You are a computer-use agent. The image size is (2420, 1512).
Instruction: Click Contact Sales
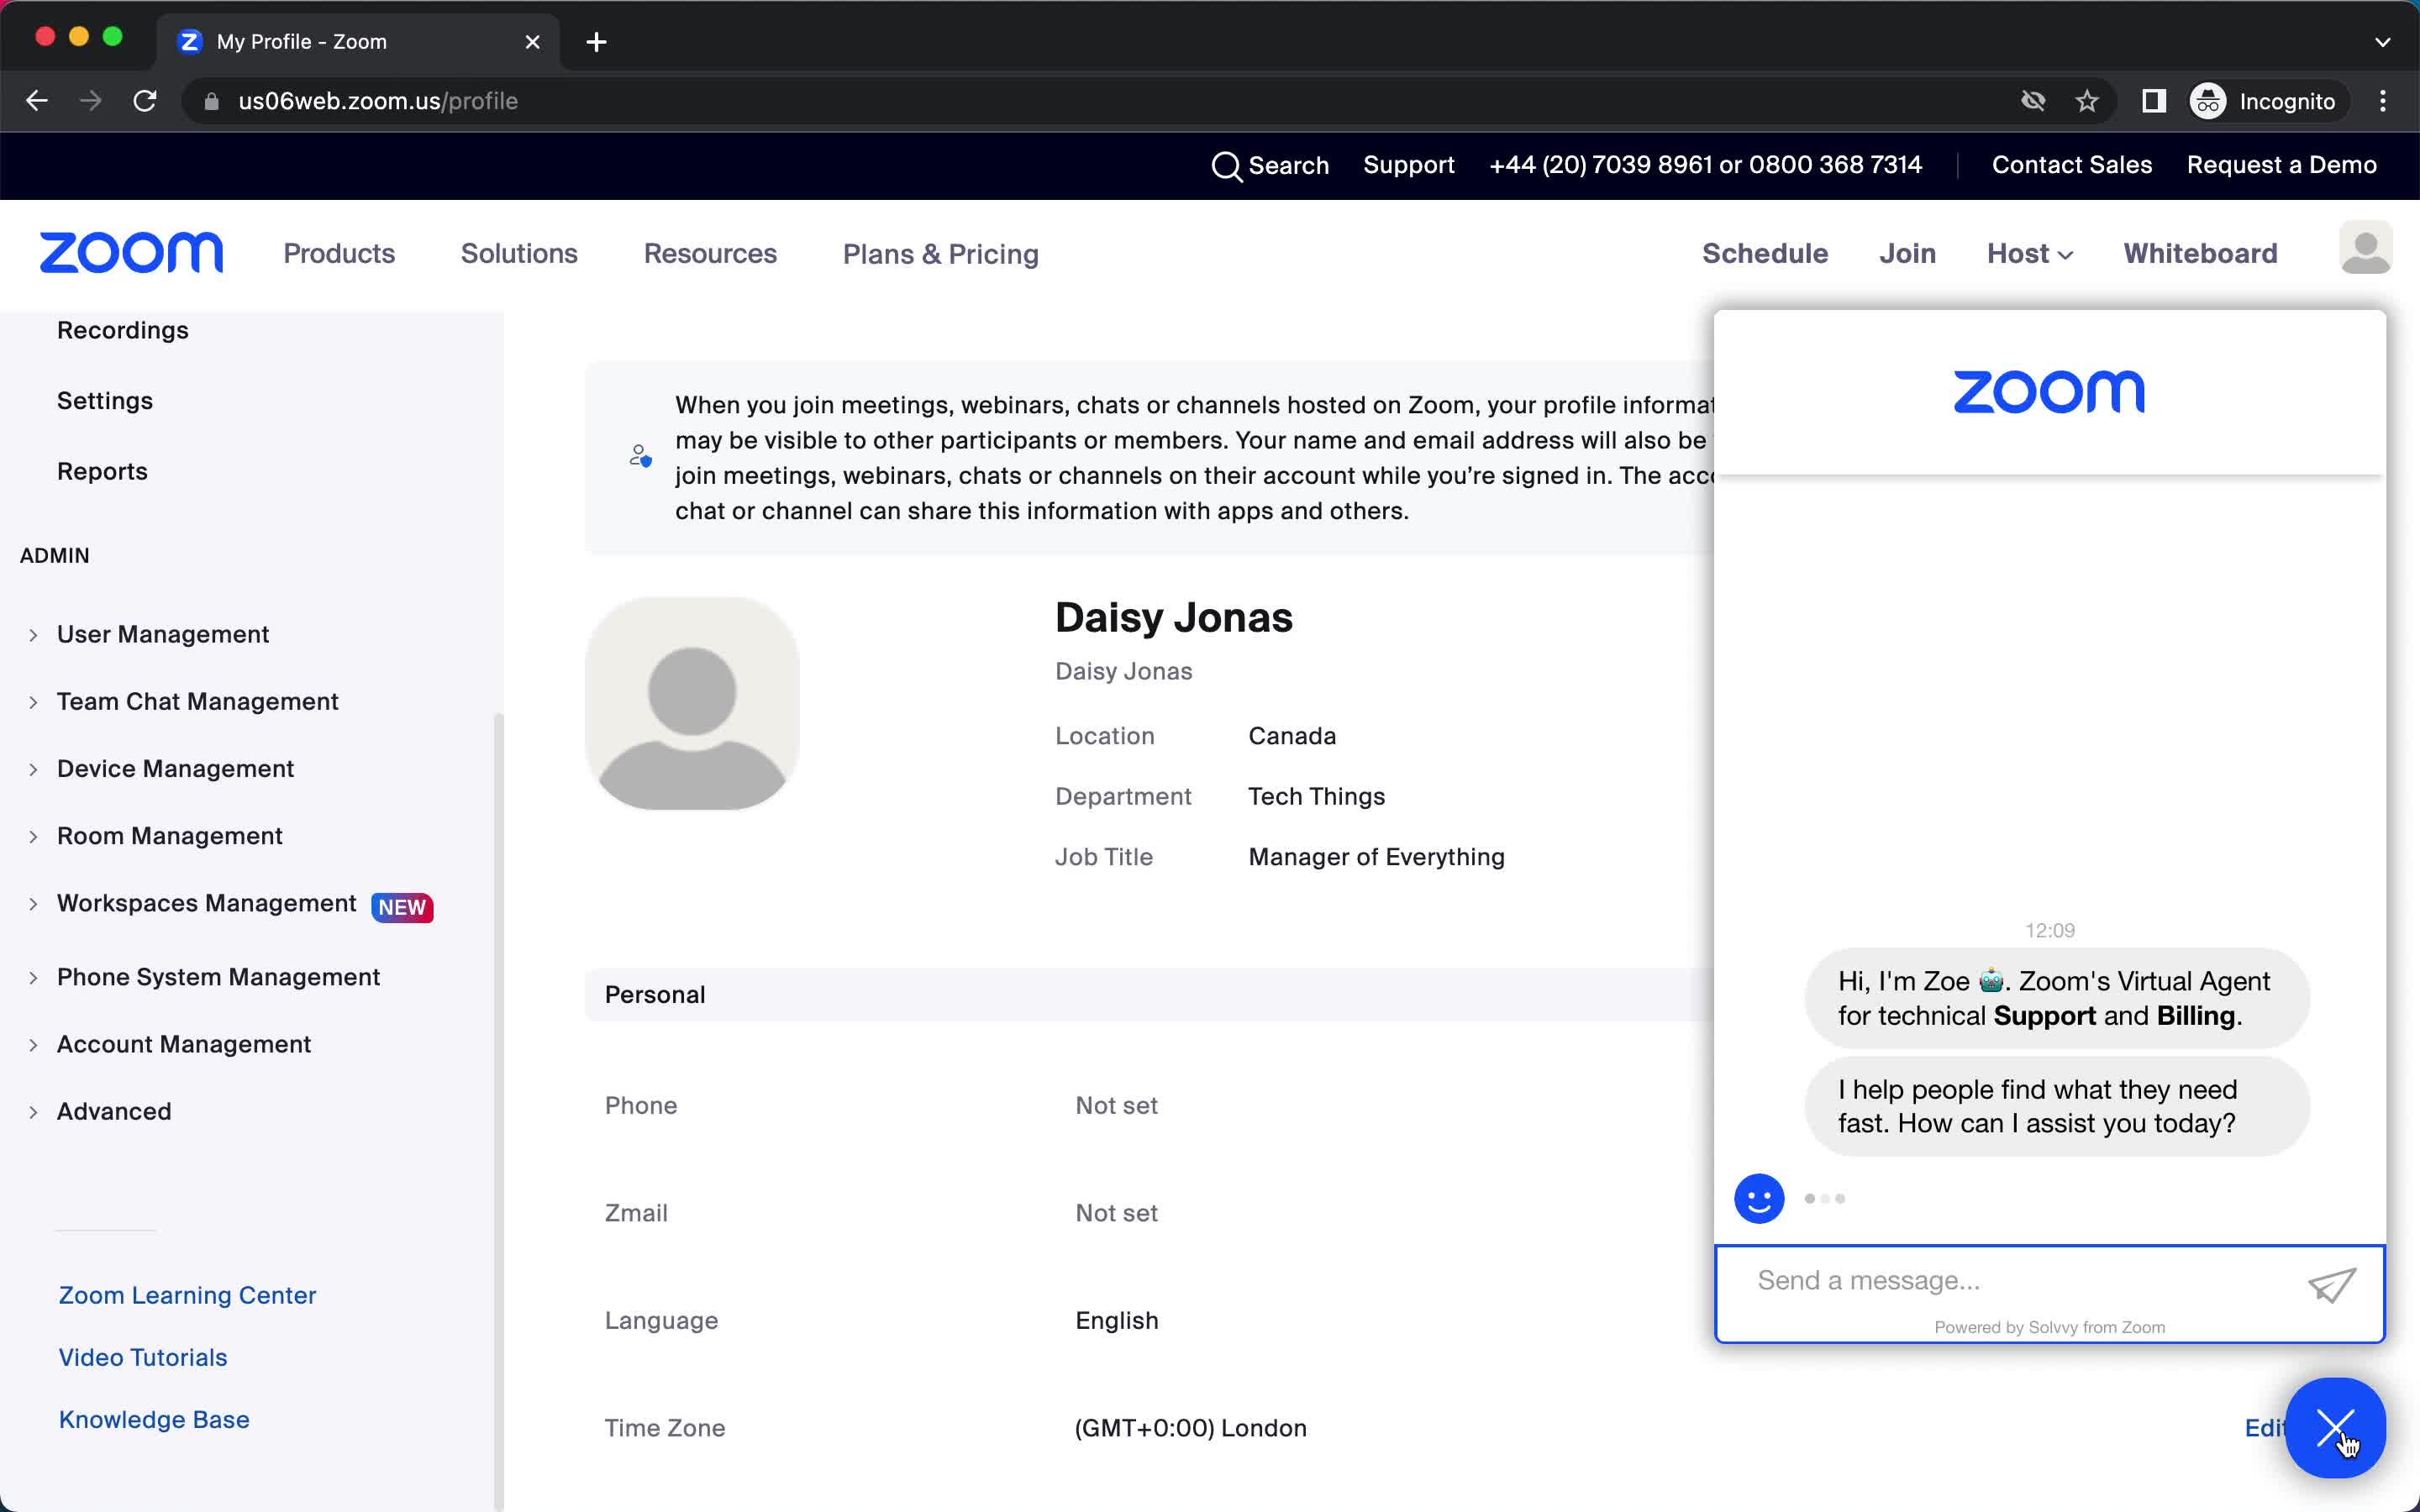pyautogui.click(x=2071, y=165)
